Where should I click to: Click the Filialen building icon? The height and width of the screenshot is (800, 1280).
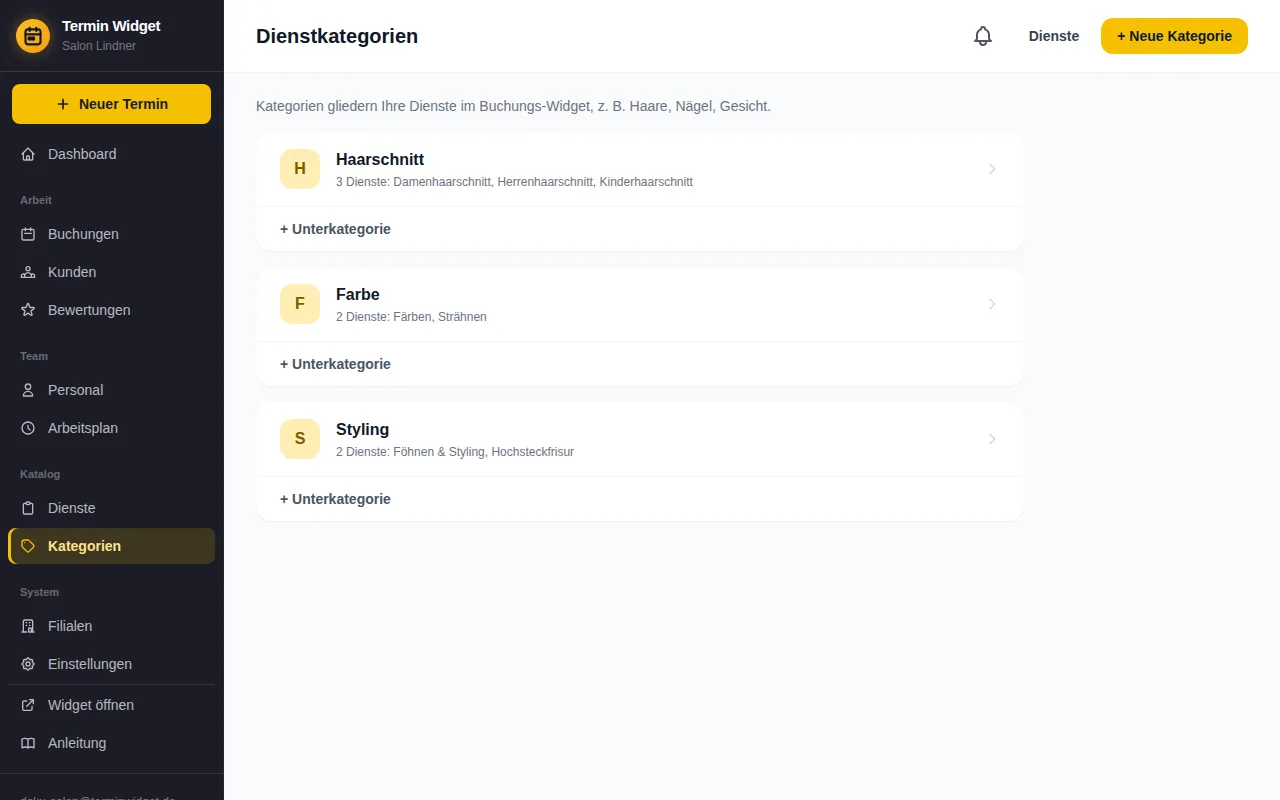(28, 626)
